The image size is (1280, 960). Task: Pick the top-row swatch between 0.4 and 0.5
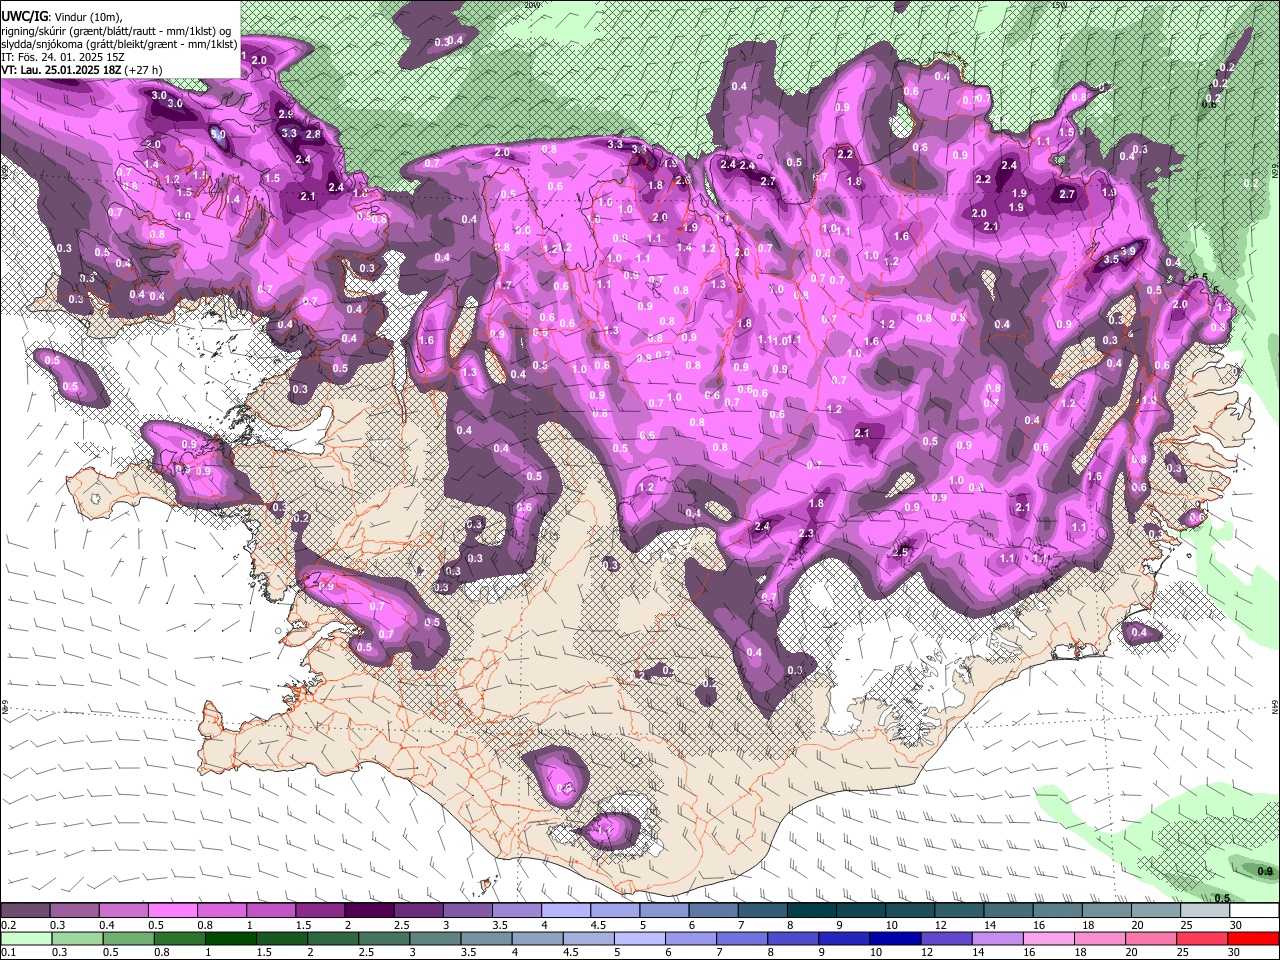[x=123, y=910]
